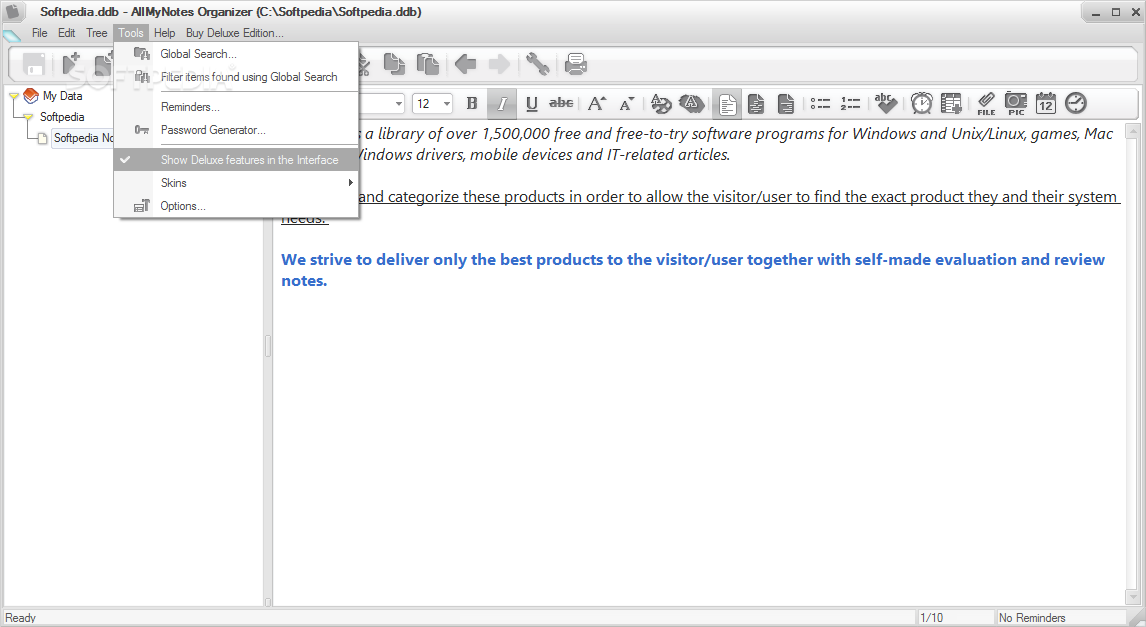The image size is (1146, 627).
Task: Open the Edit menu
Action: (x=67, y=33)
